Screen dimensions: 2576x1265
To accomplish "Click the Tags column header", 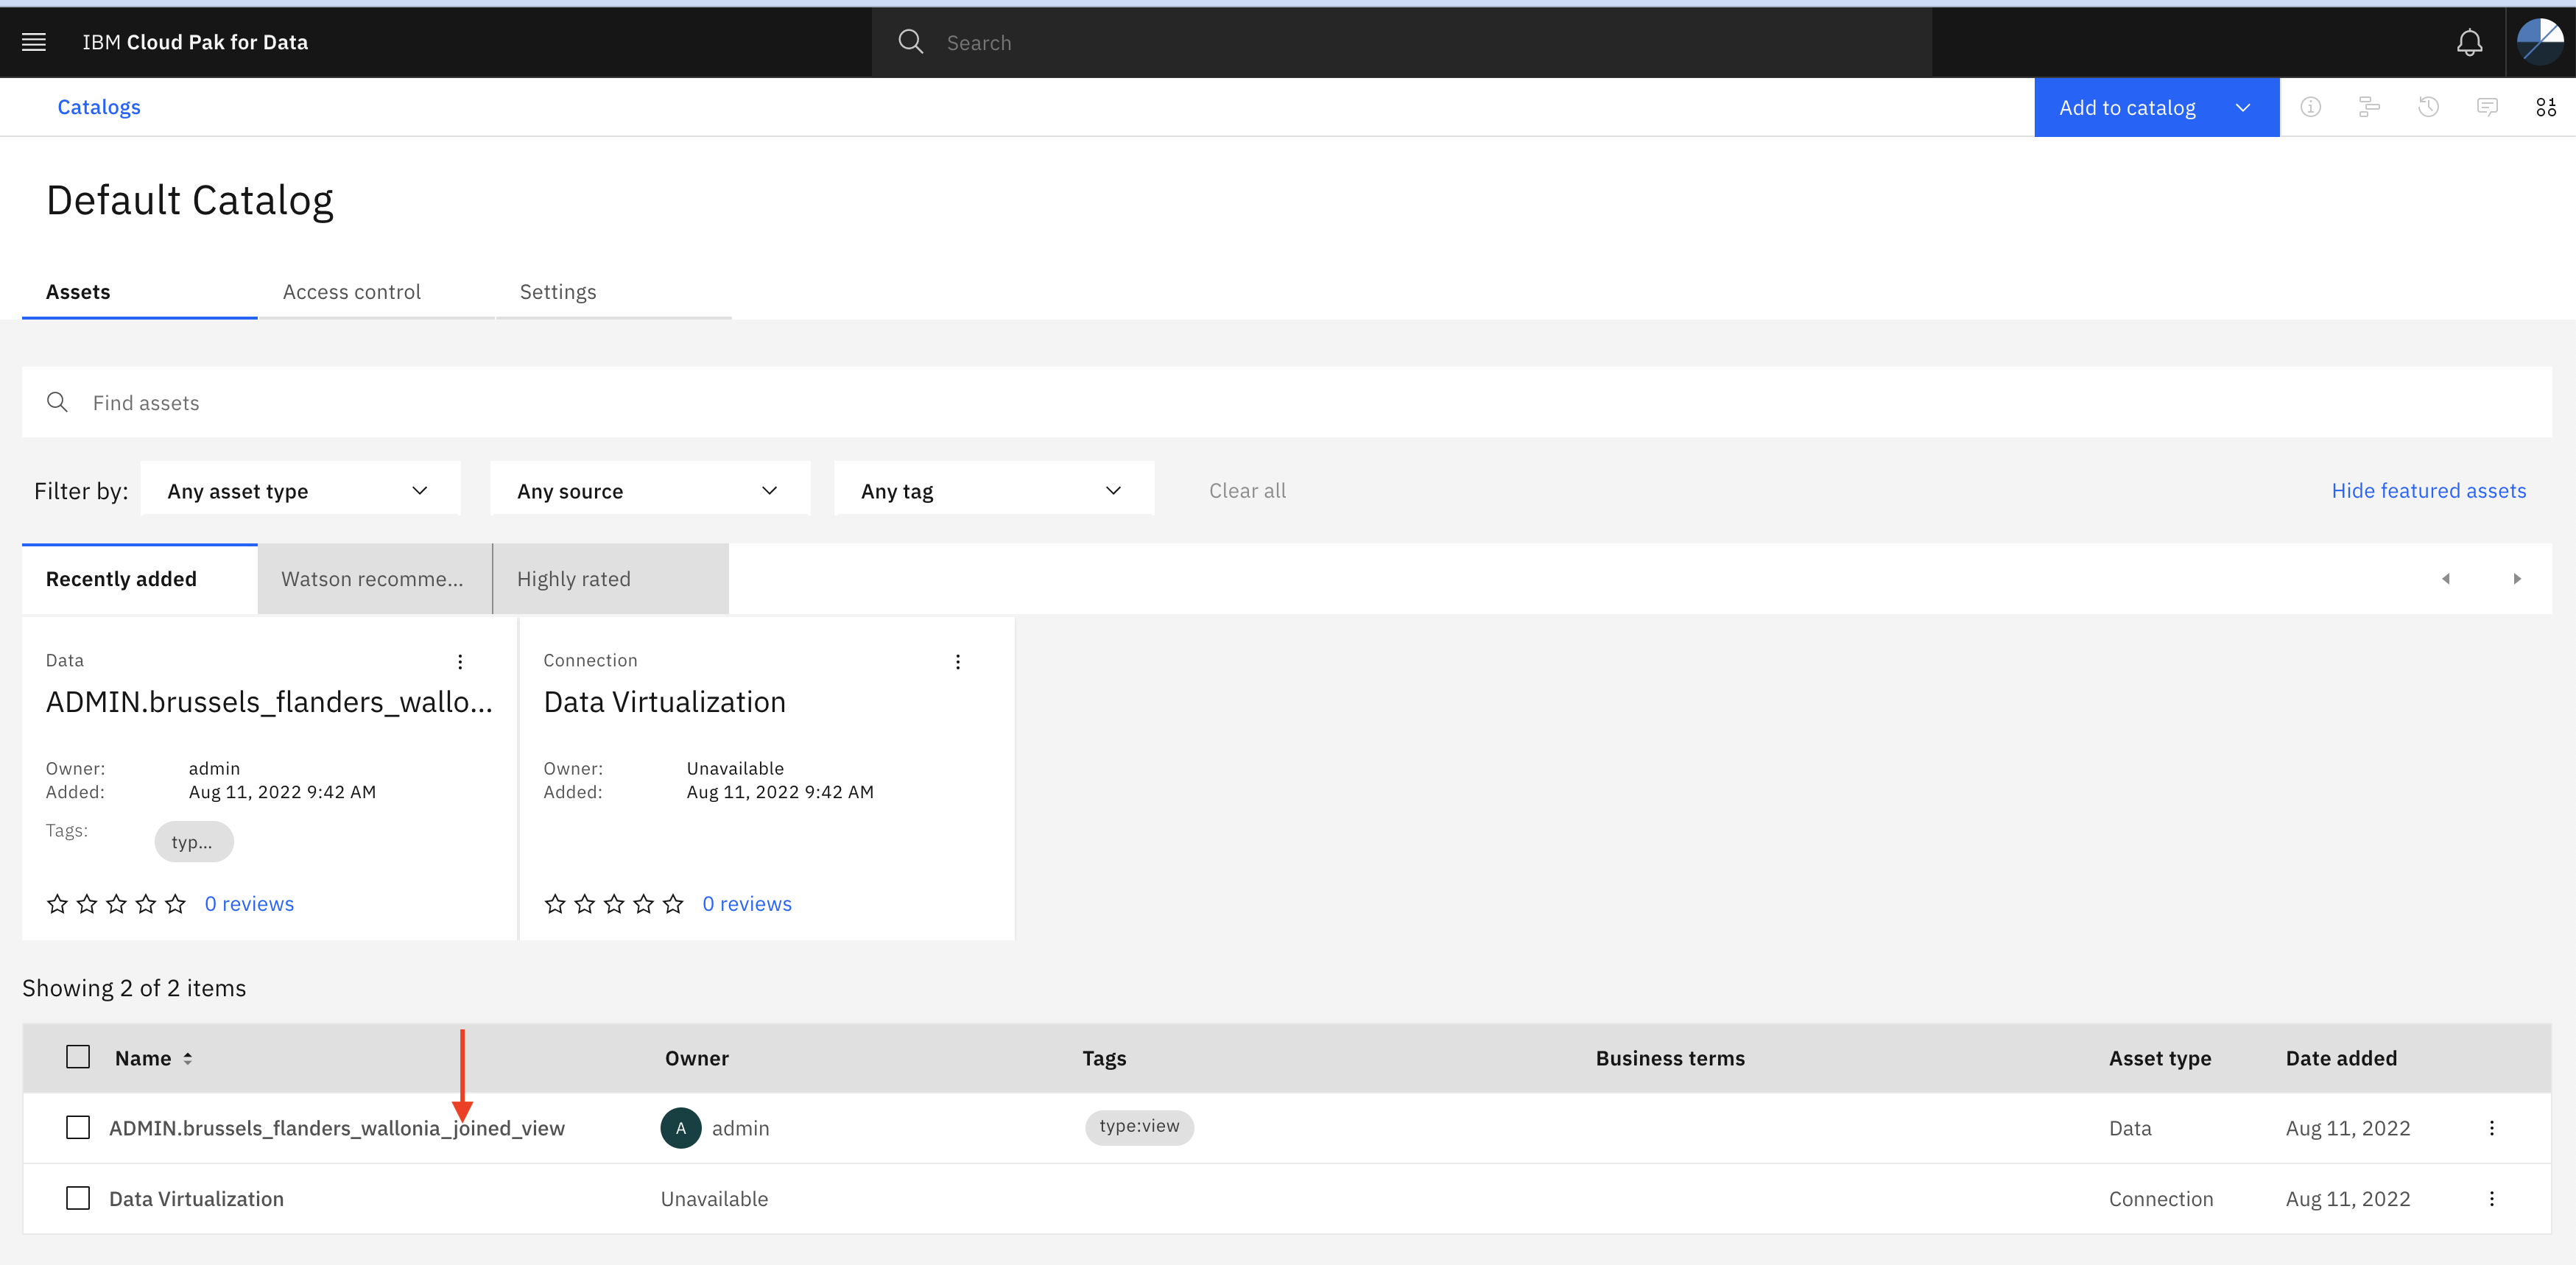I will point(1104,1058).
